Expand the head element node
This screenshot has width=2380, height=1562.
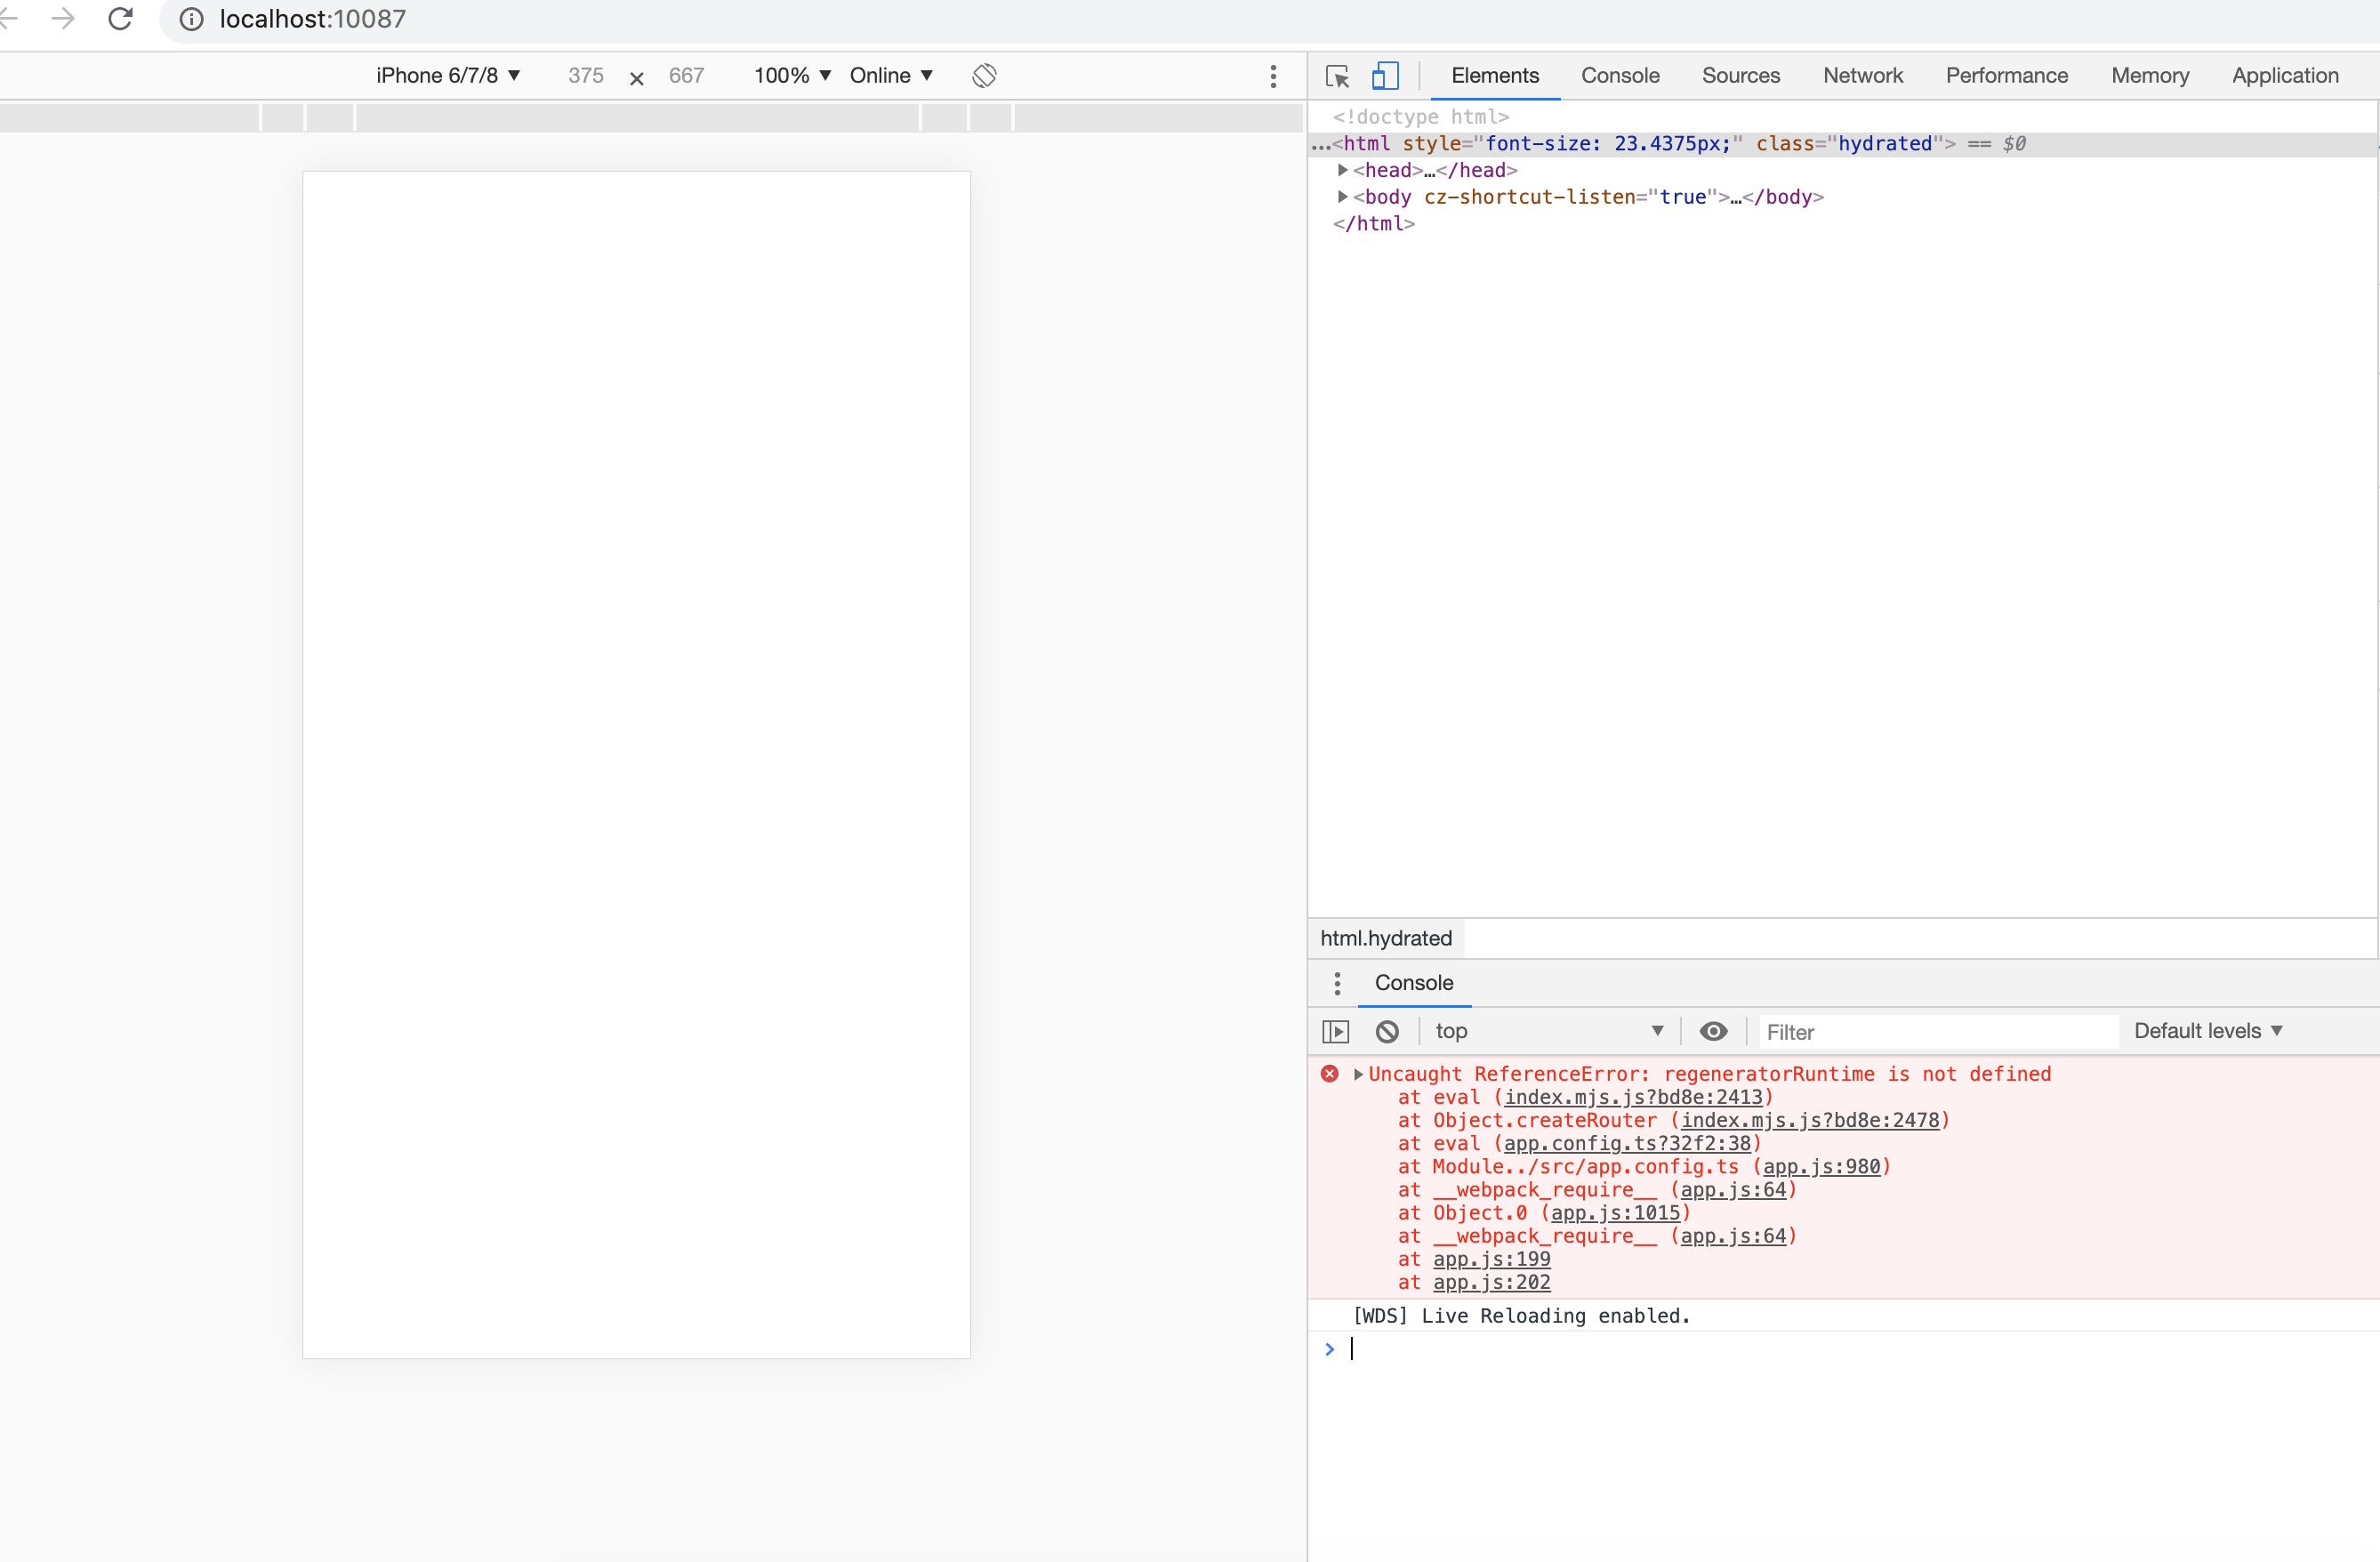[x=1341, y=170]
